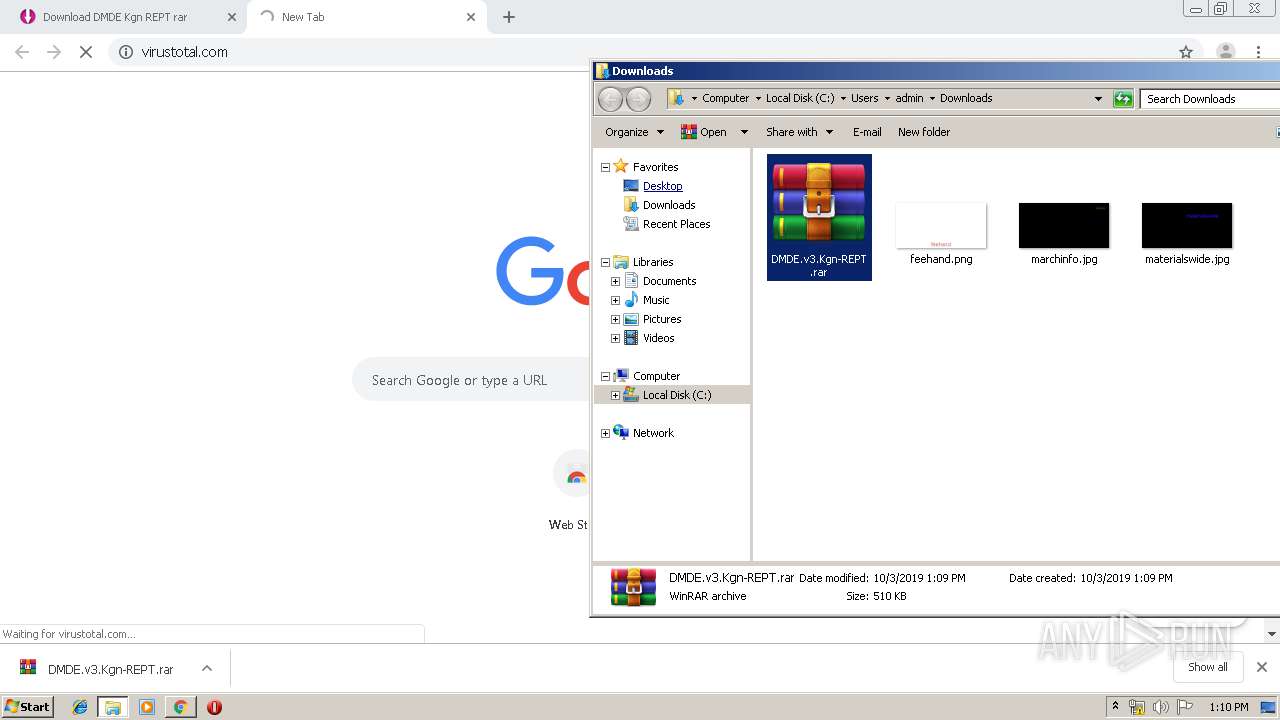Open the Share with menu
1280x720 pixels.
coord(799,132)
